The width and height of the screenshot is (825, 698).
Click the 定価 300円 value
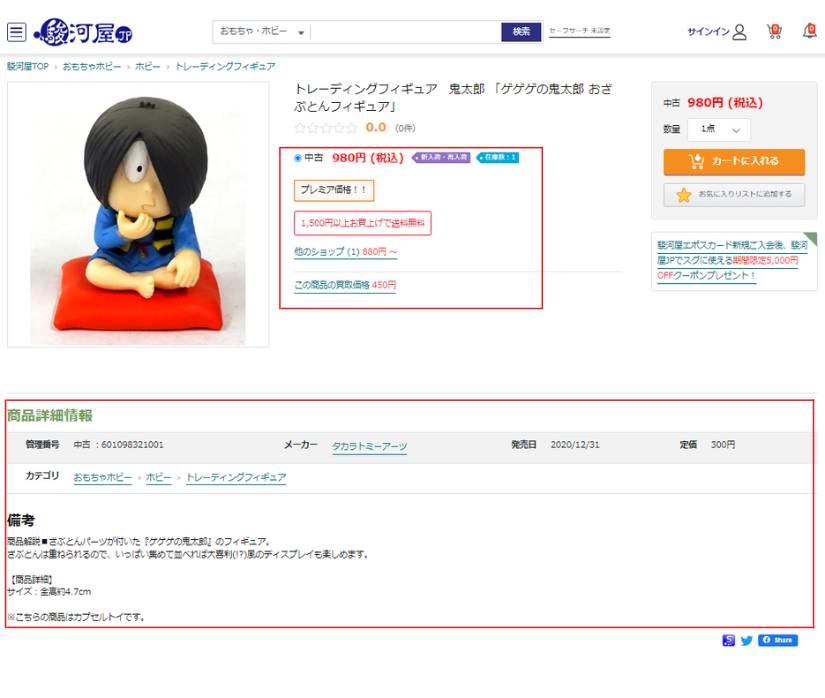point(723,445)
